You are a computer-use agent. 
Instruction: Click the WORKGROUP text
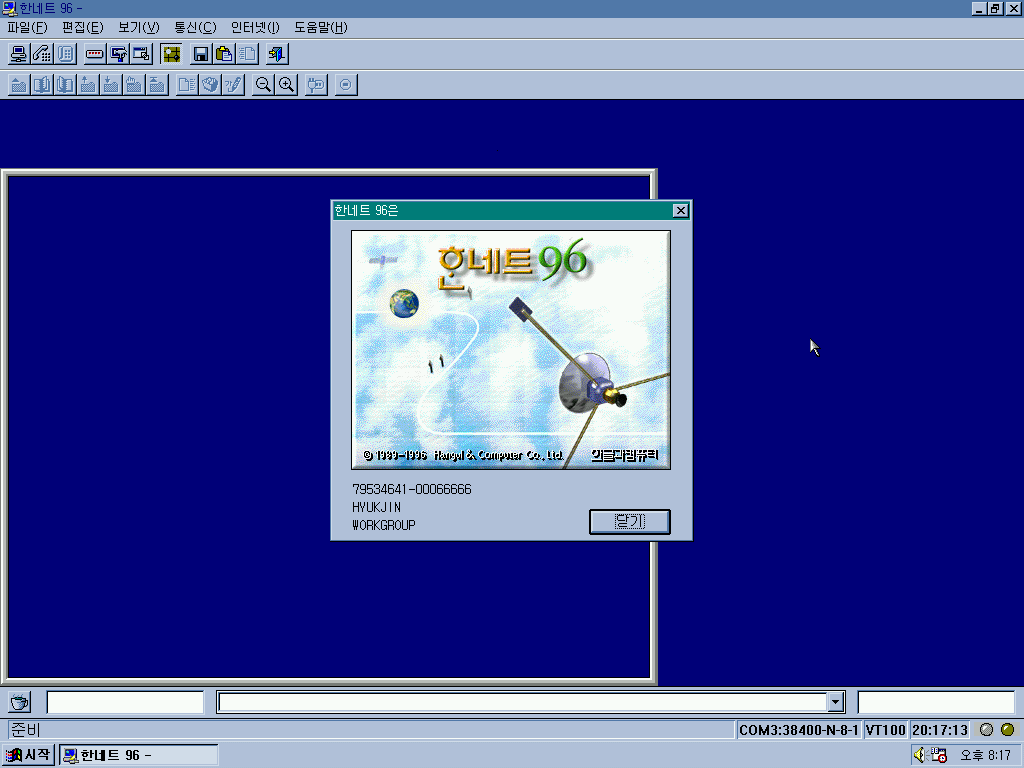(x=383, y=525)
